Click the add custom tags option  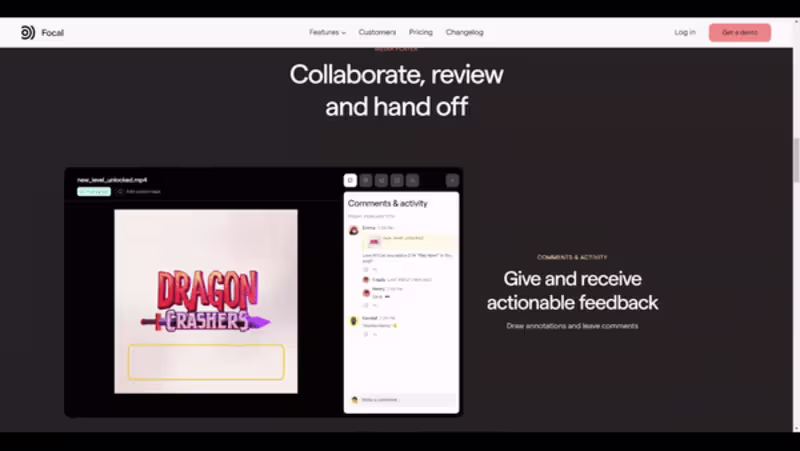[139, 191]
